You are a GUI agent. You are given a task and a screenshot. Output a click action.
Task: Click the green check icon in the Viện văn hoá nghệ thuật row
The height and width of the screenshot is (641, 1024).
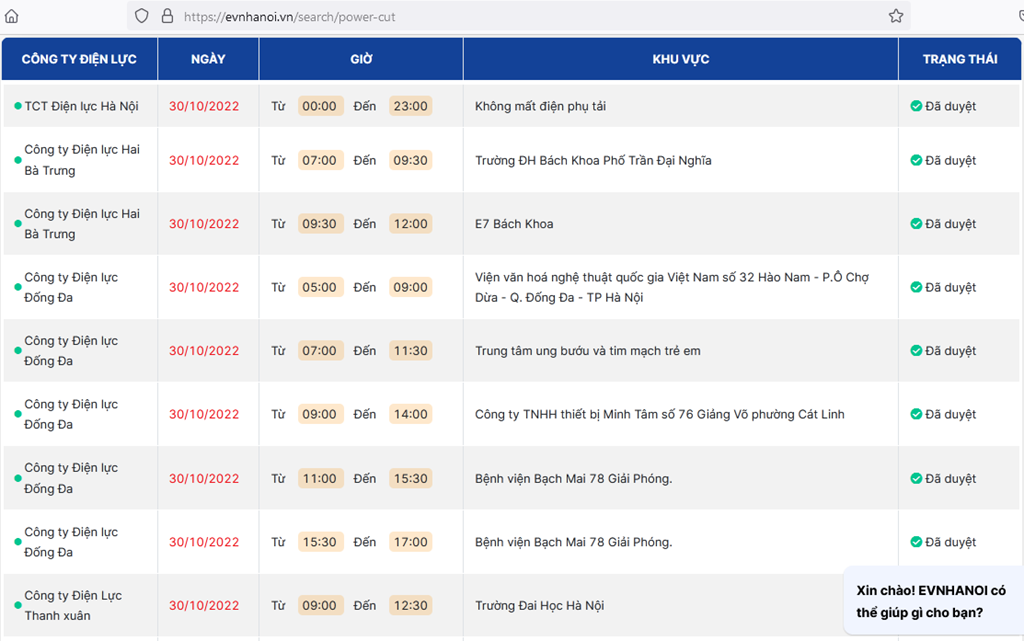[x=916, y=287]
